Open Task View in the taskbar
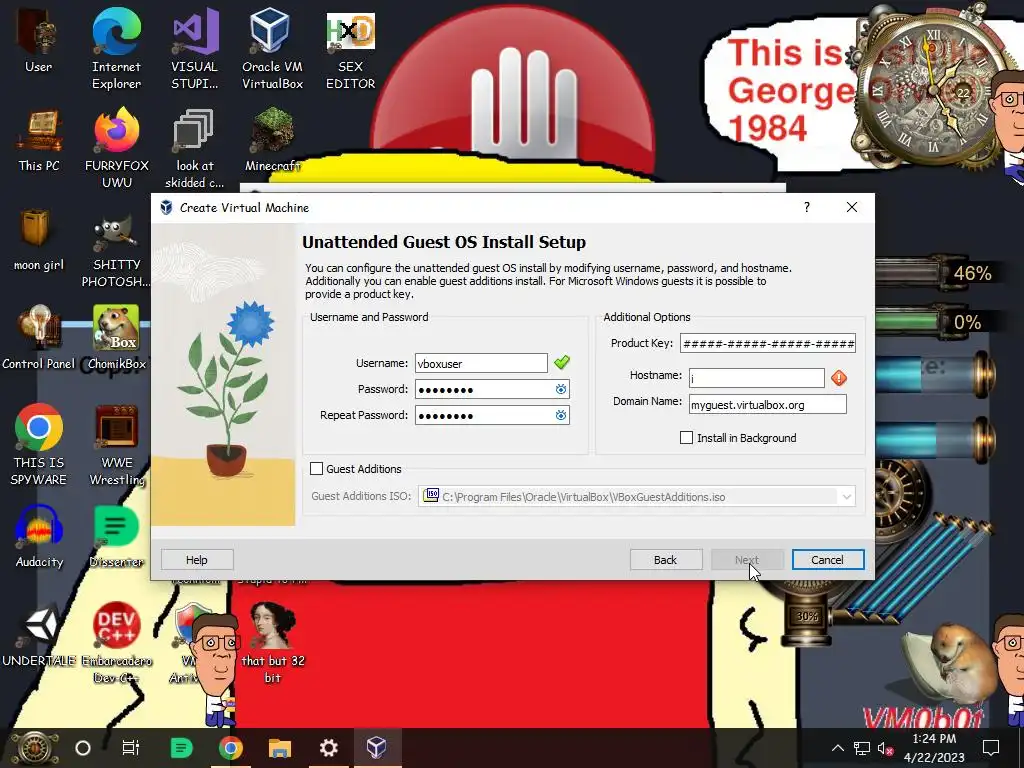This screenshot has height=768, width=1024. point(131,747)
